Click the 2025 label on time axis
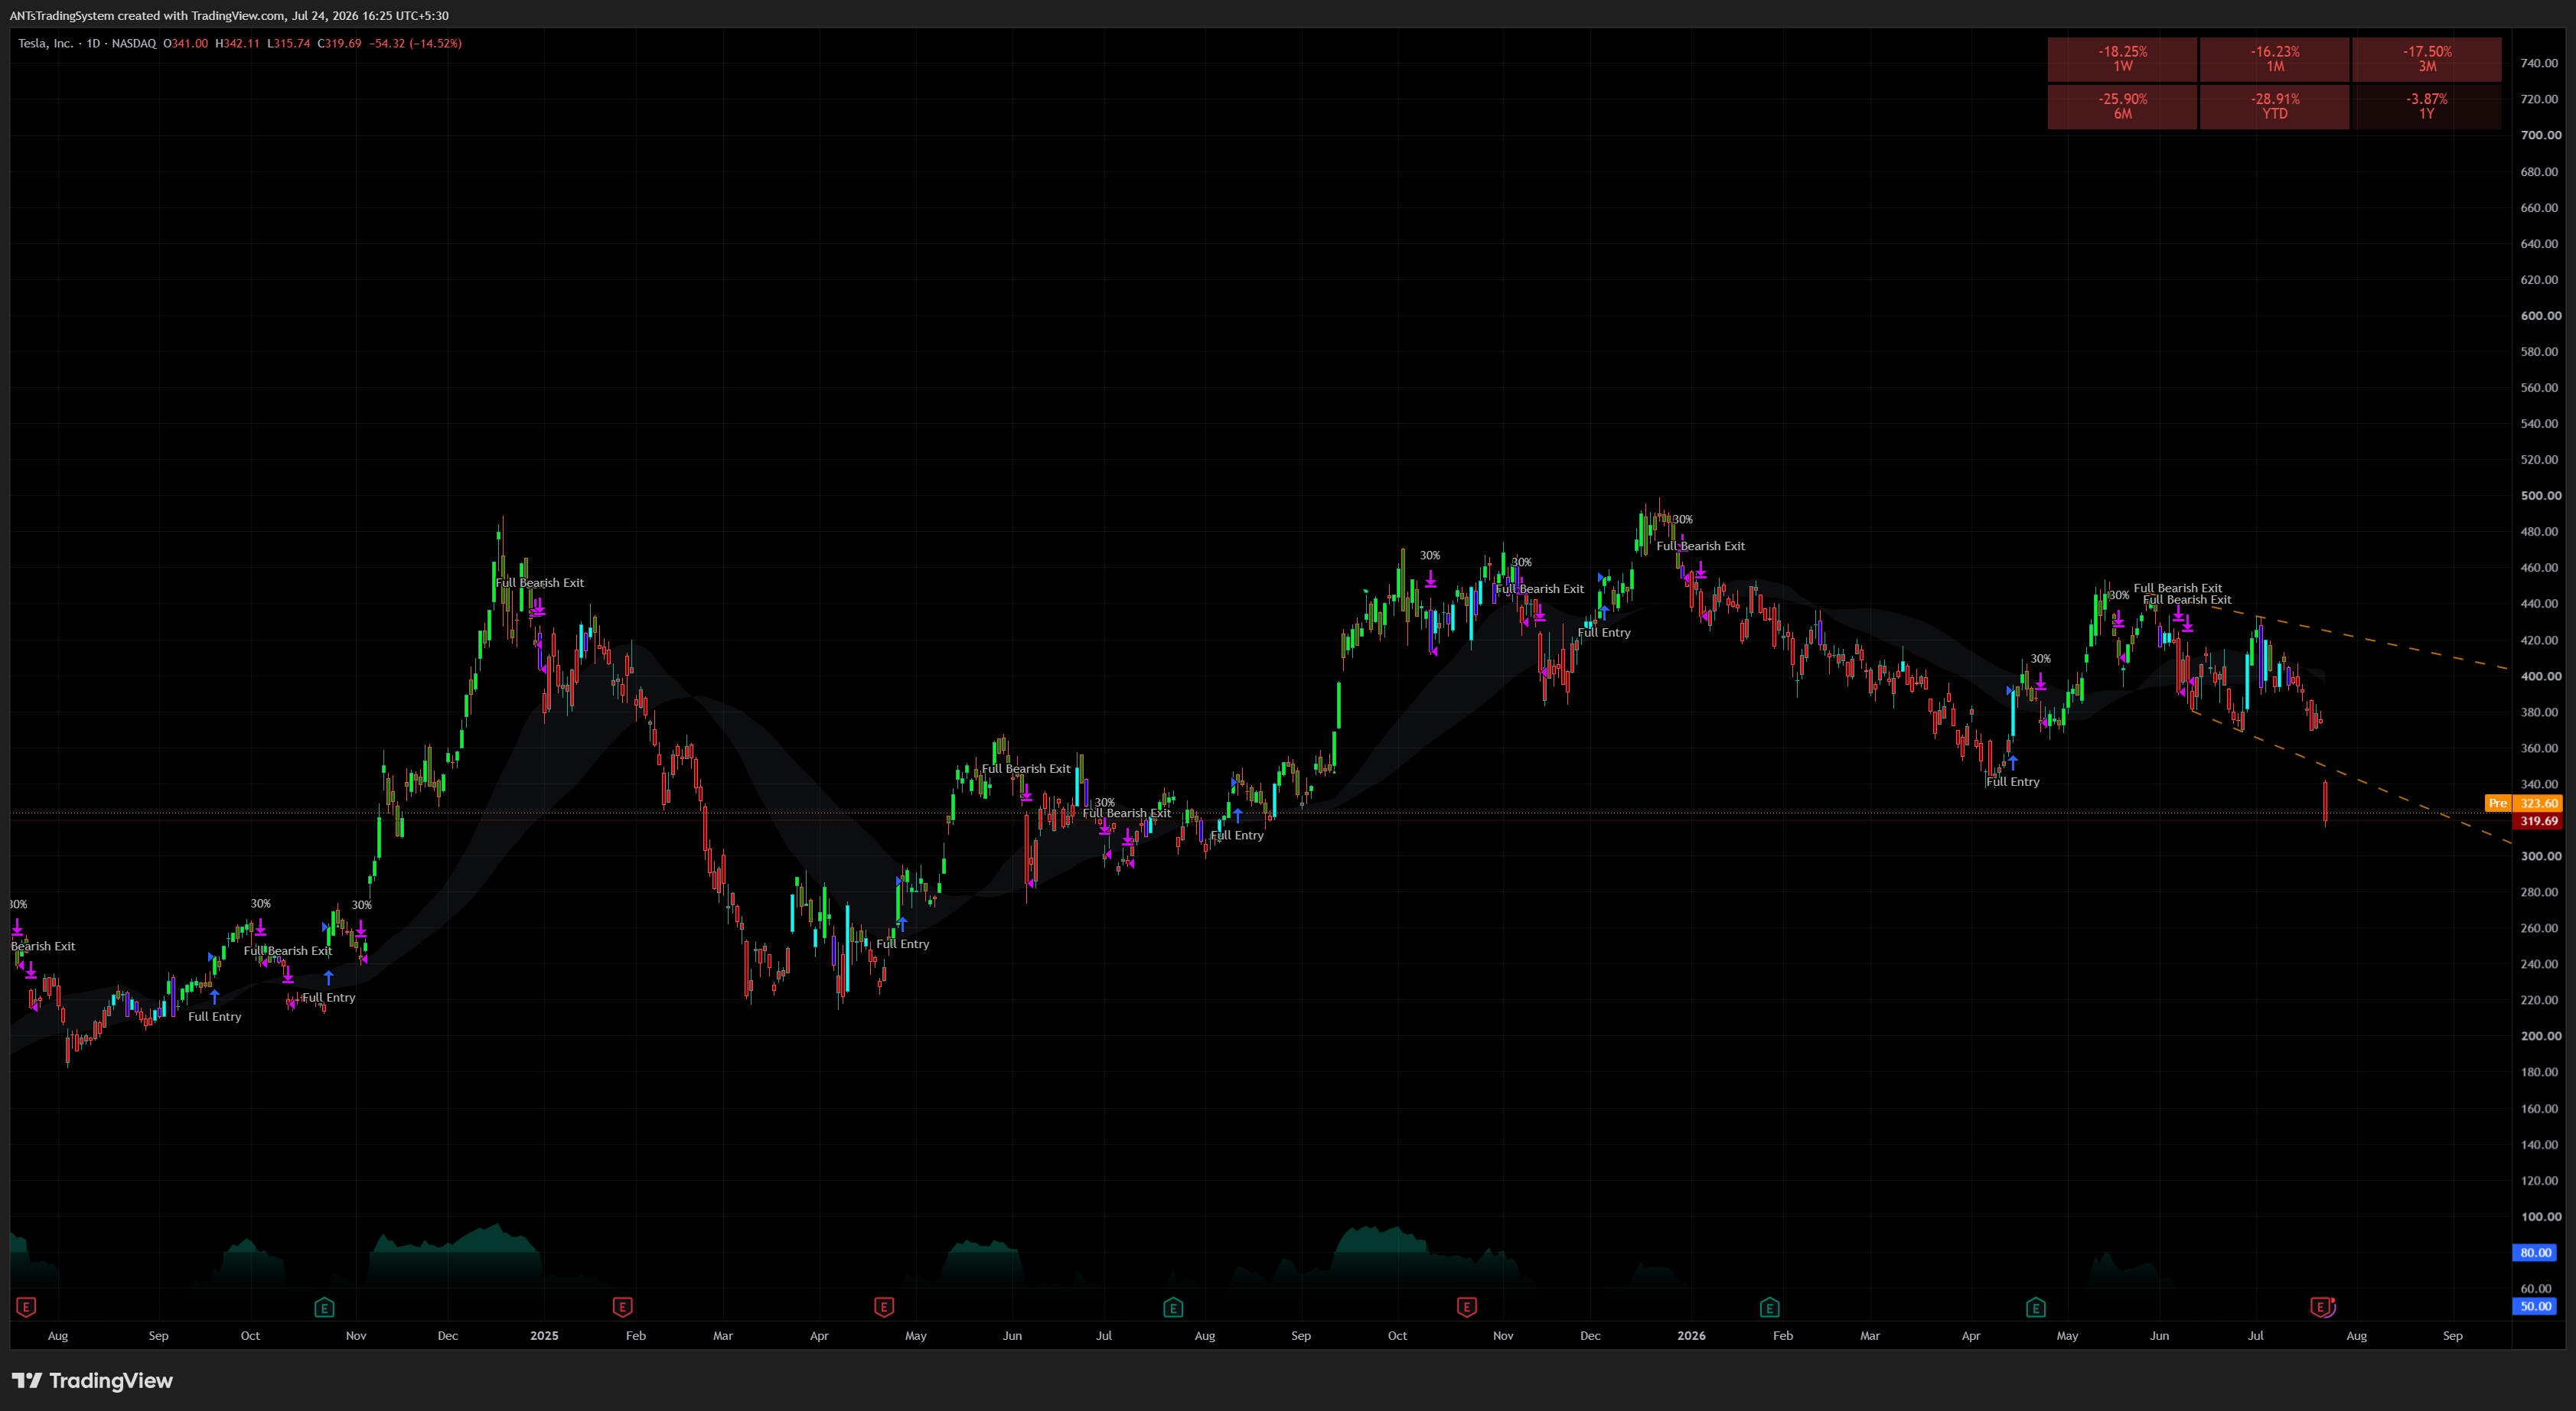This screenshot has height=1411, width=2576. click(544, 1335)
